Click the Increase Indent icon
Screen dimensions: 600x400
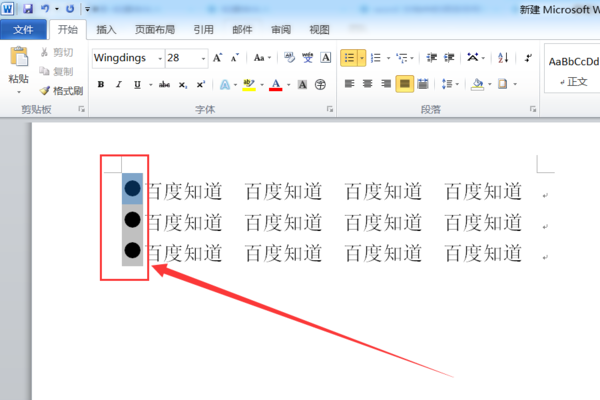pyautogui.click(x=449, y=58)
